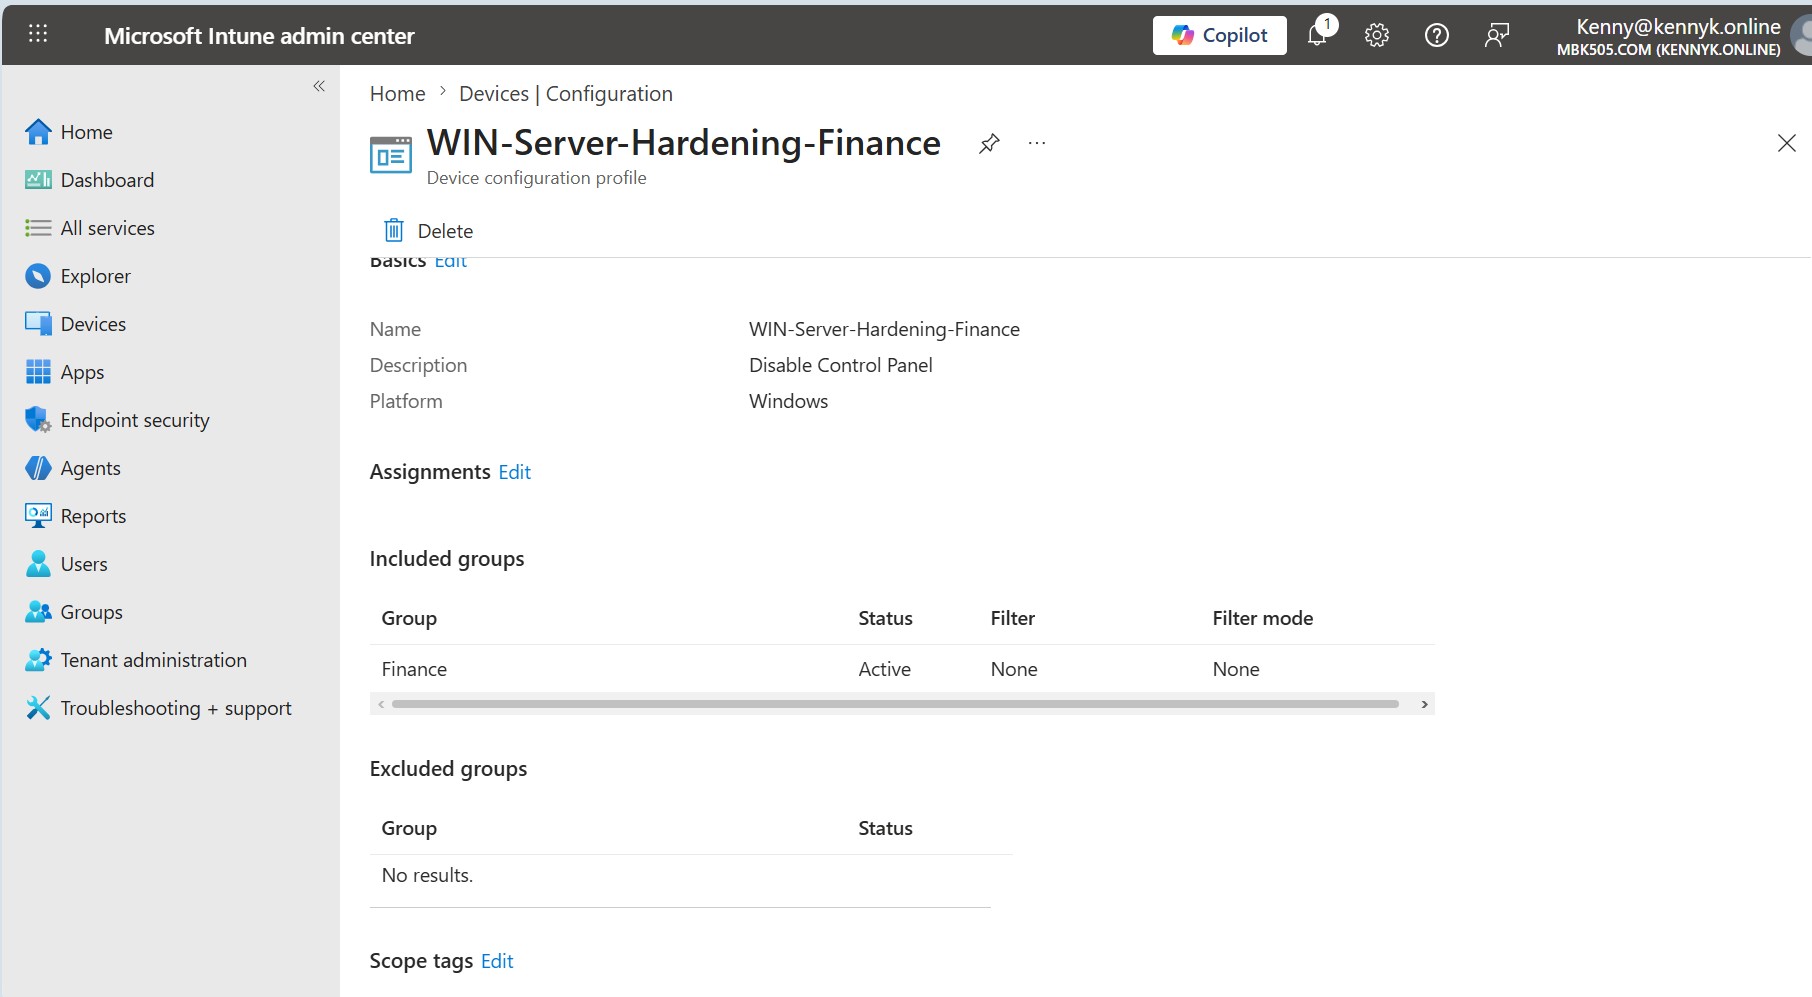The width and height of the screenshot is (1812, 997).
Task: Click the Delete button label
Action: tap(445, 231)
